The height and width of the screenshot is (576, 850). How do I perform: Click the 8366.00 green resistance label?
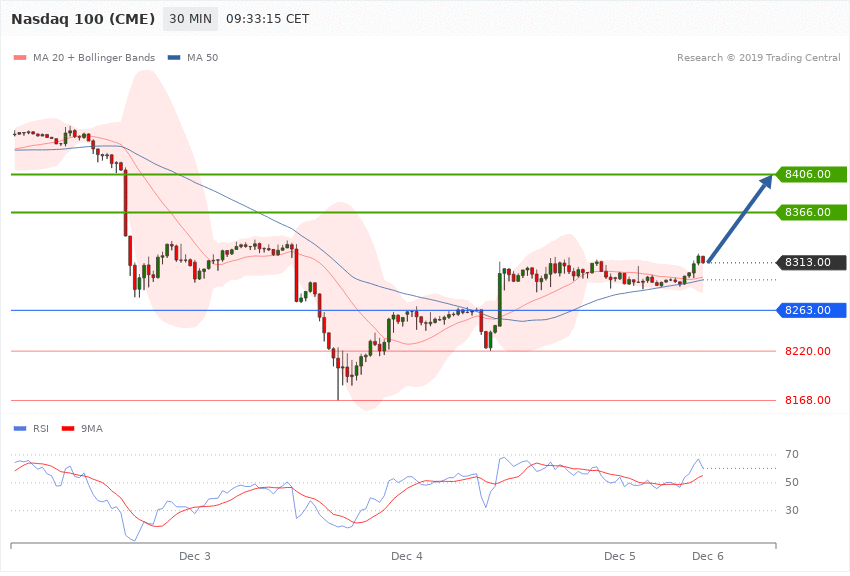(810, 212)
